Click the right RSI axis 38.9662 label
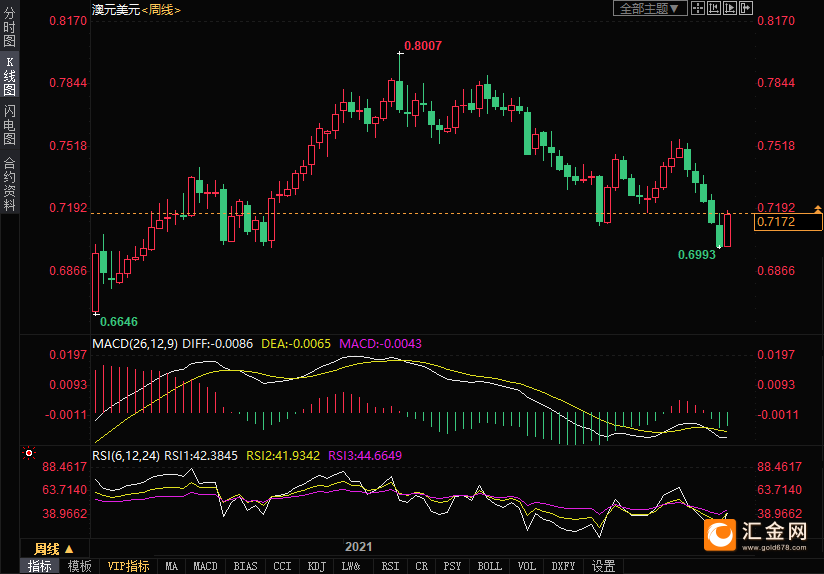Screen dimensions: 824x574 (780, 514)
